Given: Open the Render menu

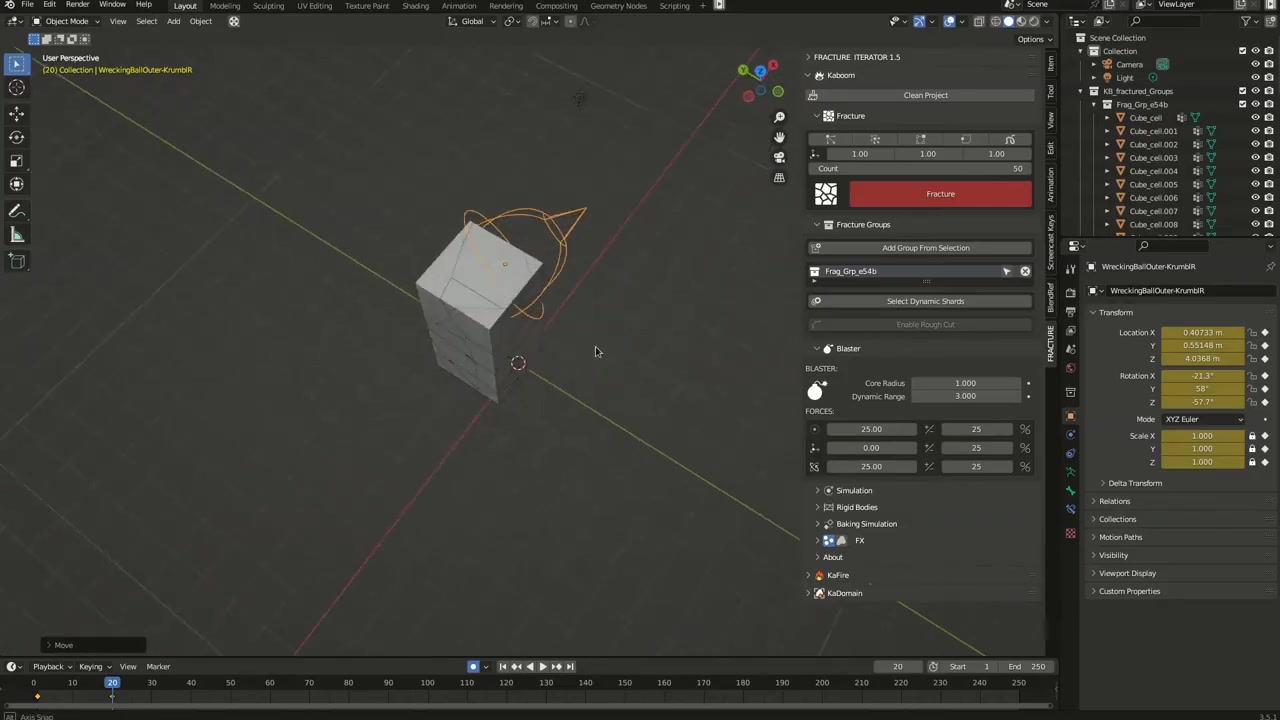Looking at the screenshot, I should [77, 5].
